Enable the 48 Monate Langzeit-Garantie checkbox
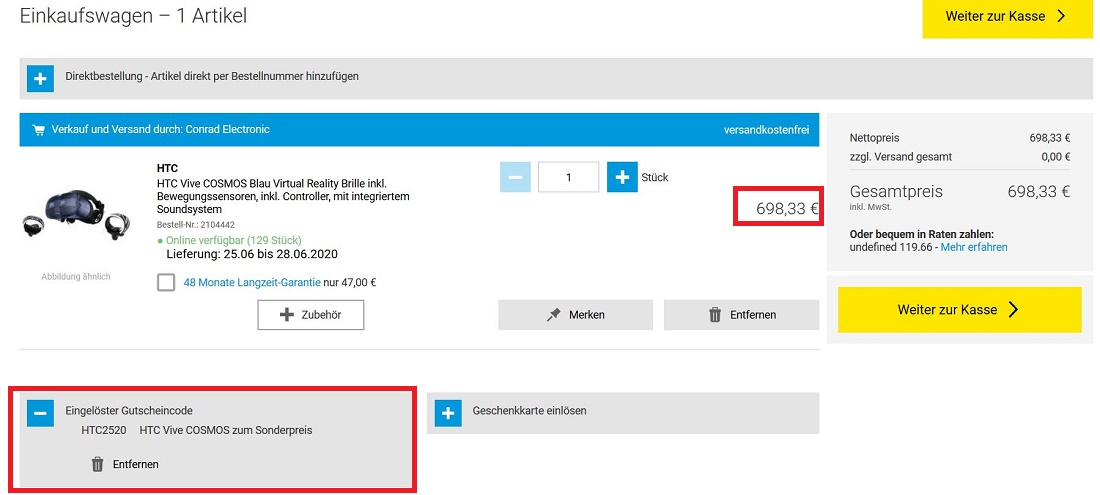Image resolution: width=1100 pixels, height=495 pixels. (166, 283)
